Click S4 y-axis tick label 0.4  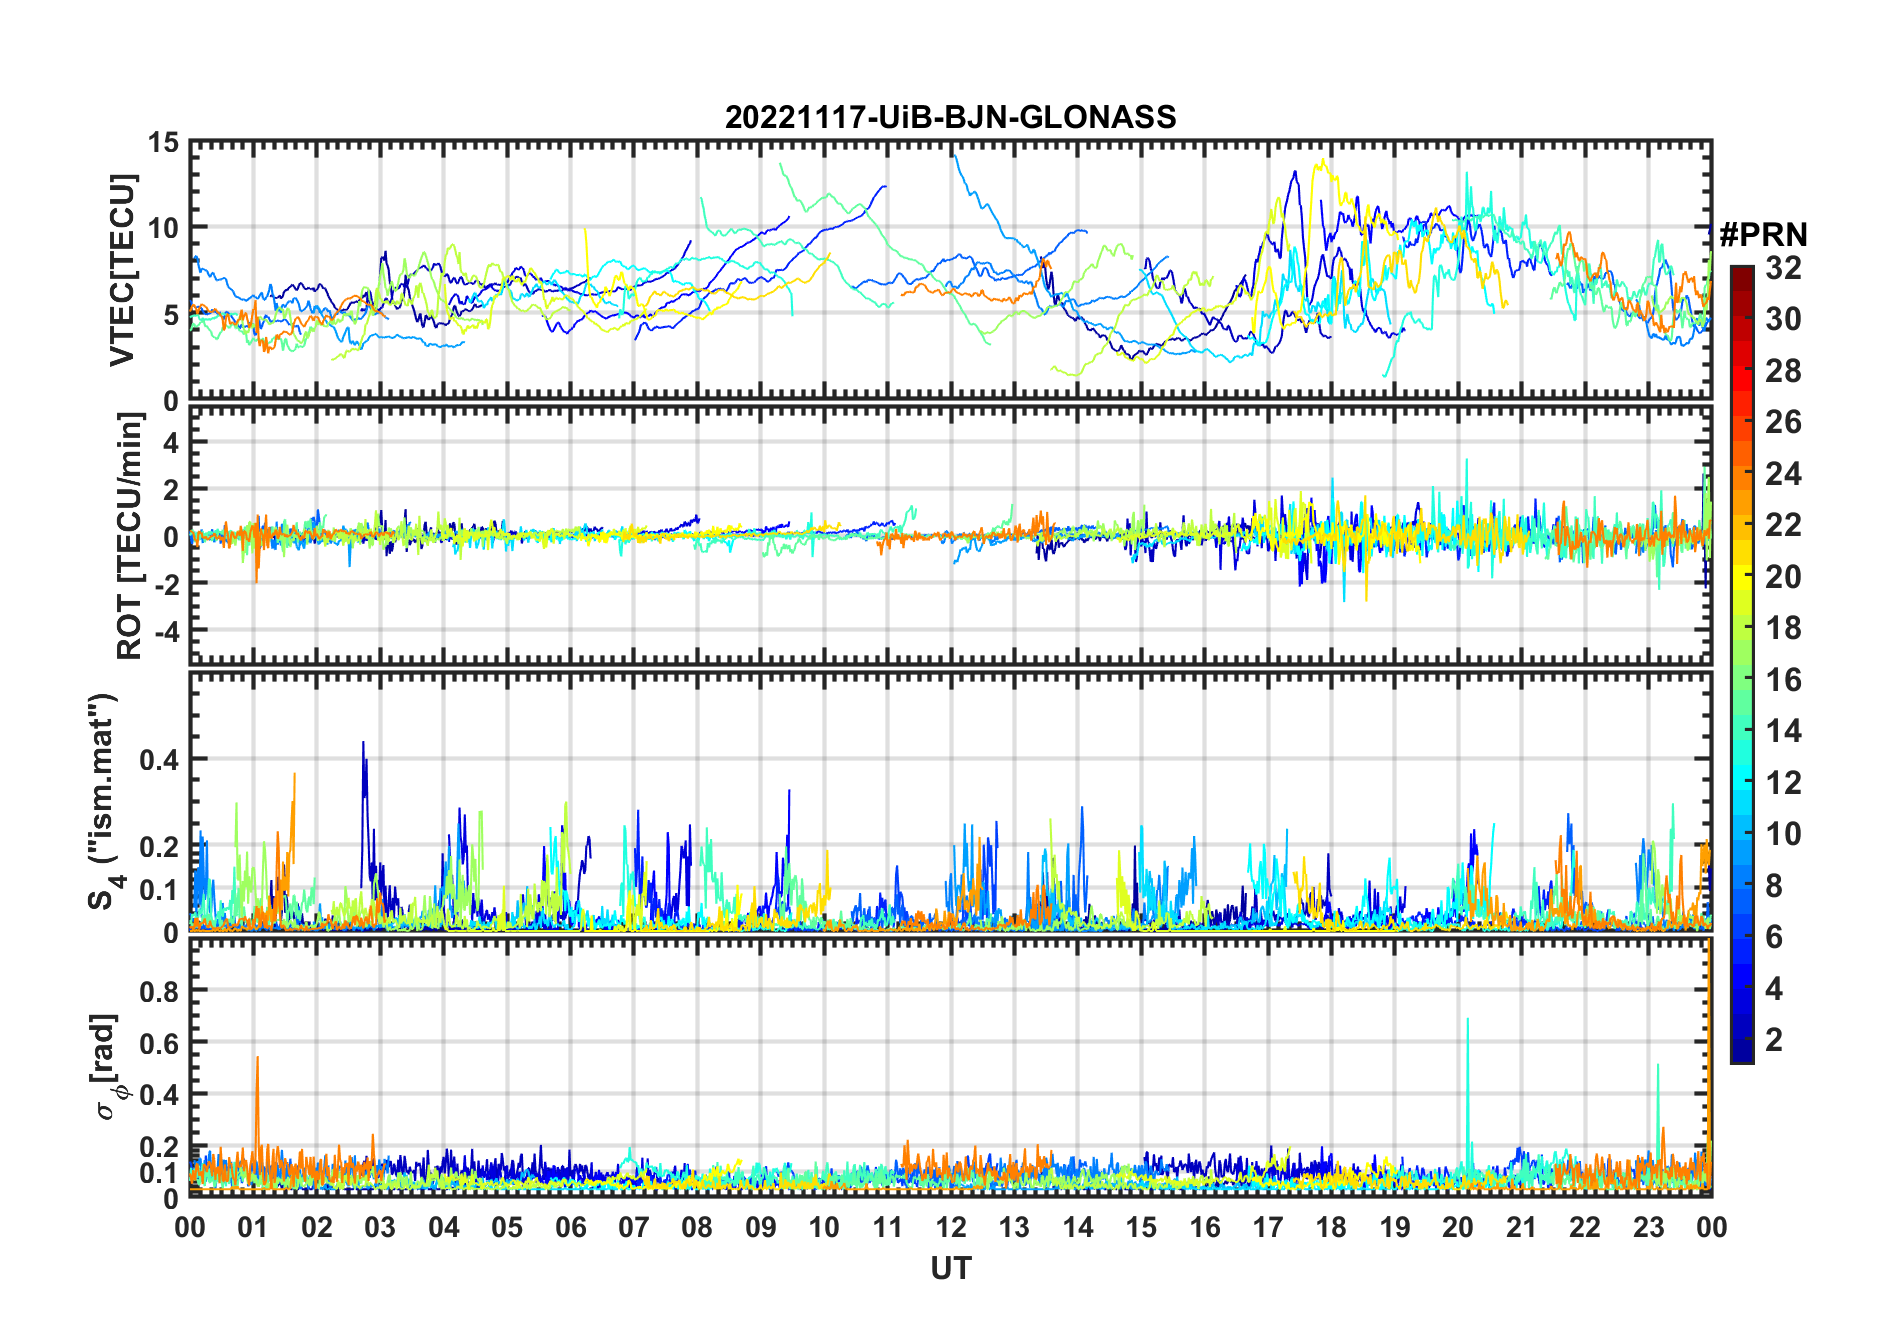click(160, 760)
